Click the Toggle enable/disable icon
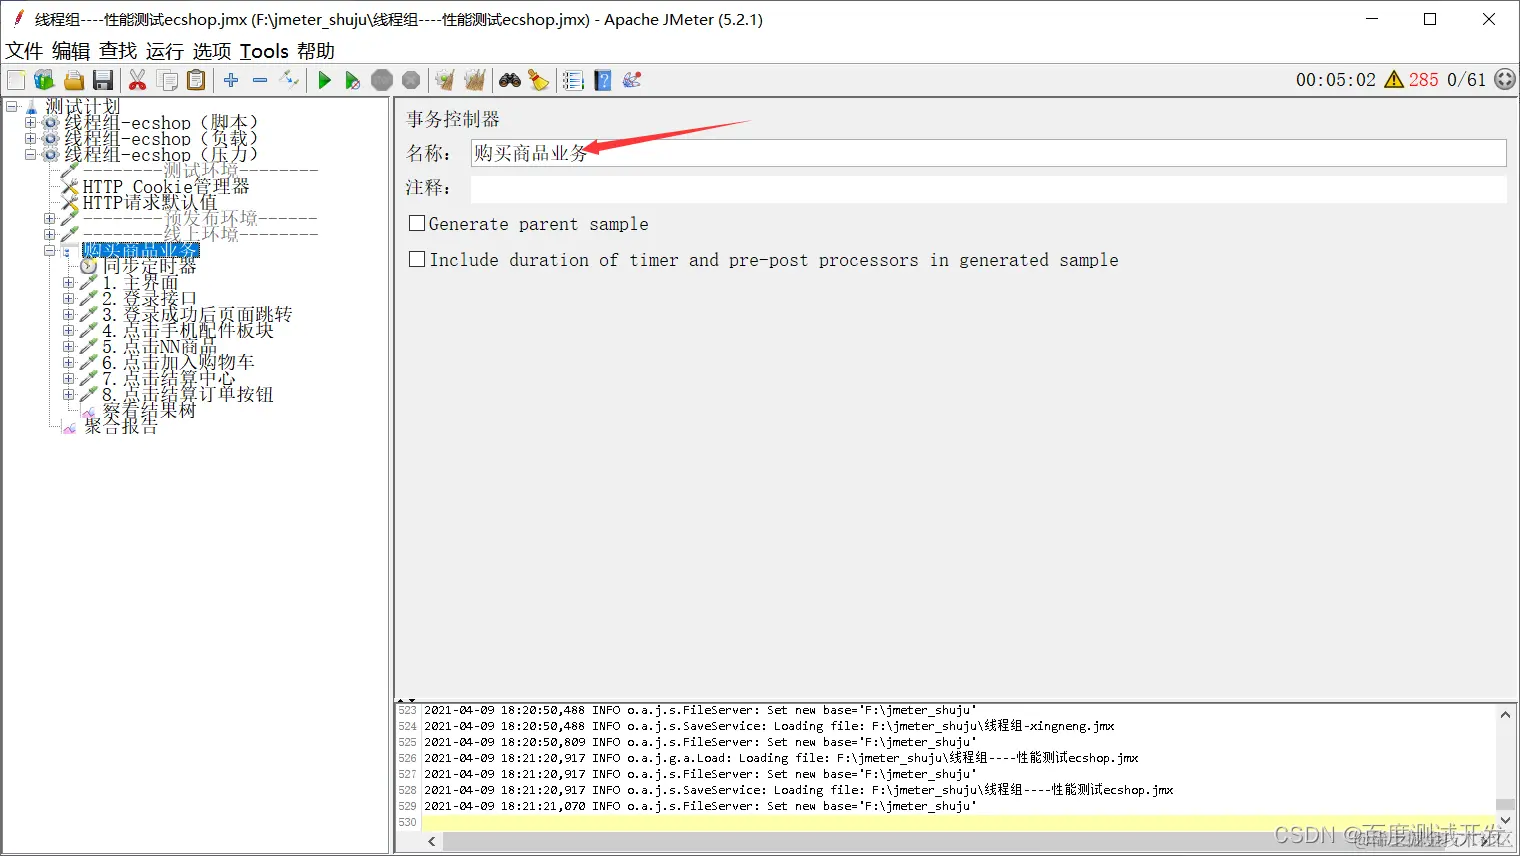 point(289,80)
